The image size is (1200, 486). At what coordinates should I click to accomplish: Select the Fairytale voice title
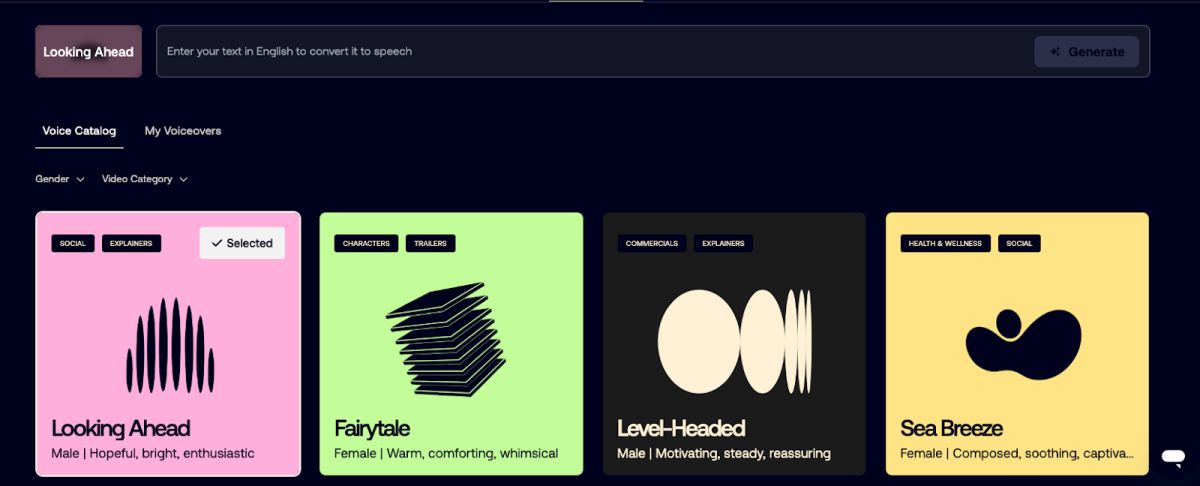point(372,428)
